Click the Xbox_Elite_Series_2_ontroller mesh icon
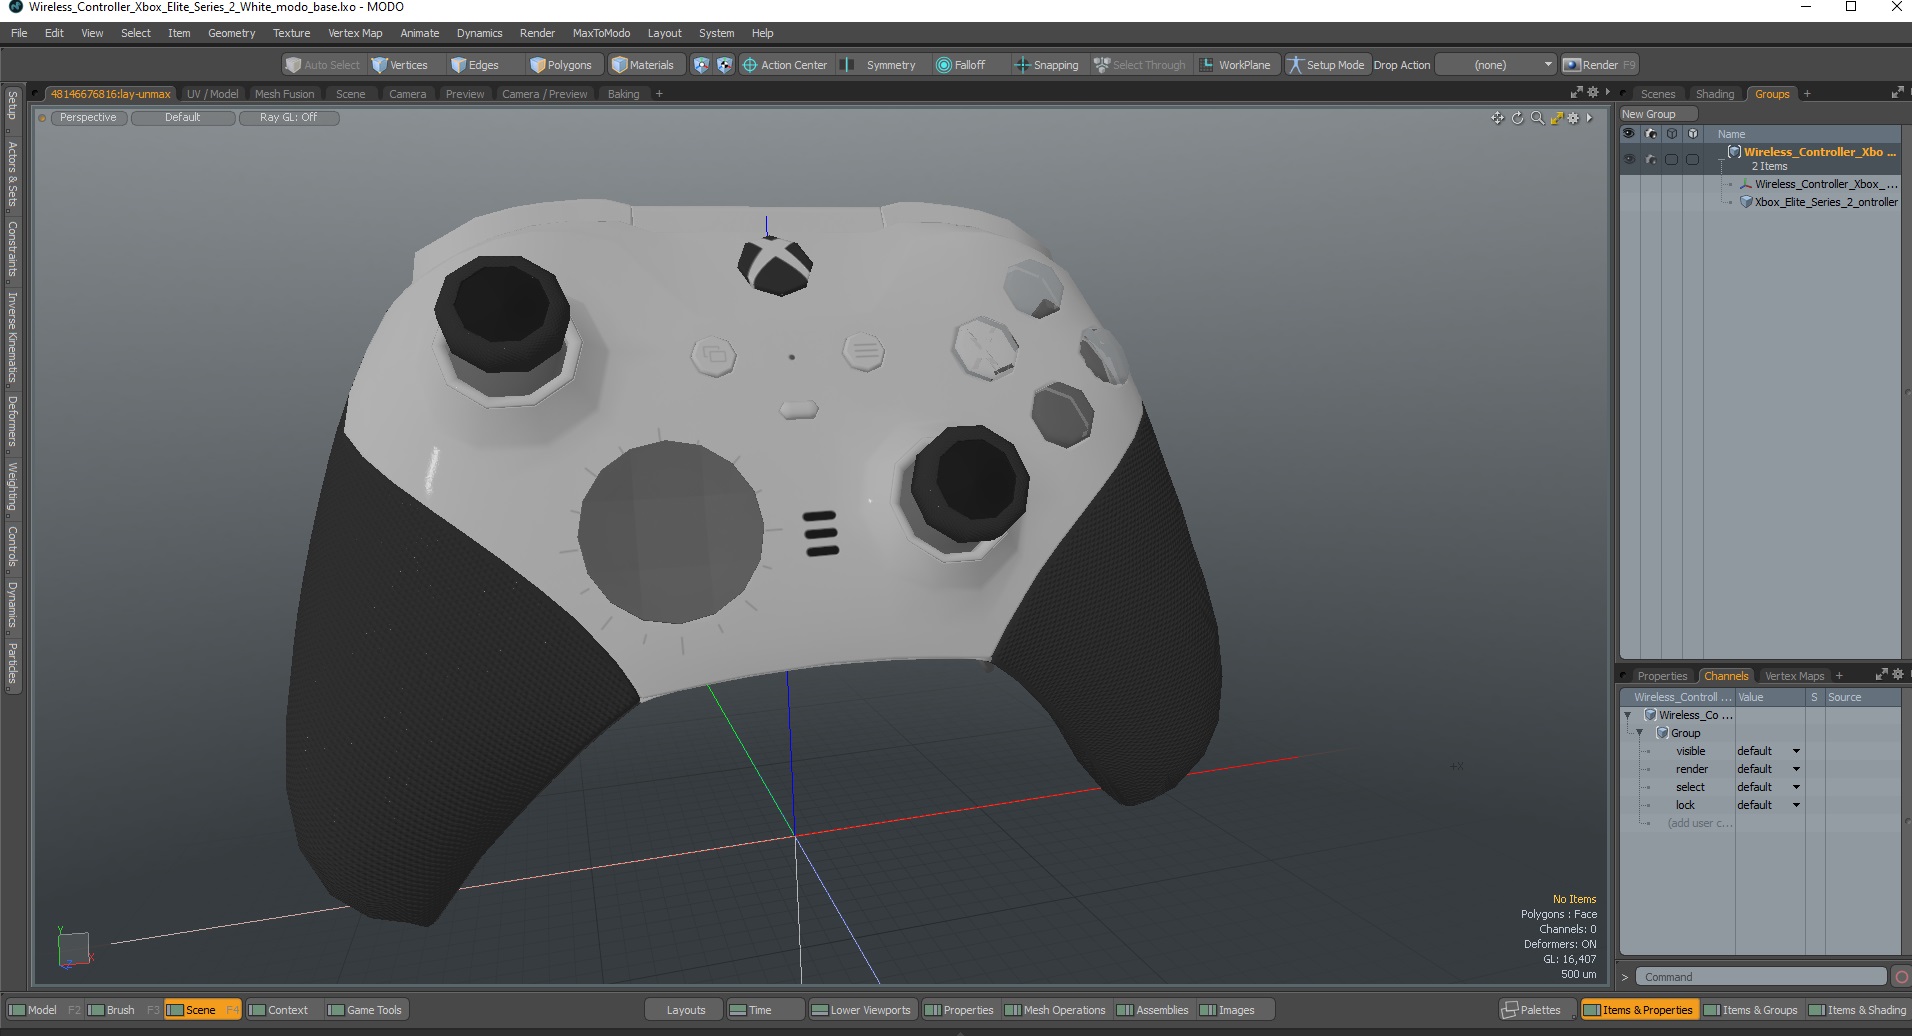Image resolution: width=1912 pixels, height=1036 pixels. pyautogui.click(x=1746, y=202)
